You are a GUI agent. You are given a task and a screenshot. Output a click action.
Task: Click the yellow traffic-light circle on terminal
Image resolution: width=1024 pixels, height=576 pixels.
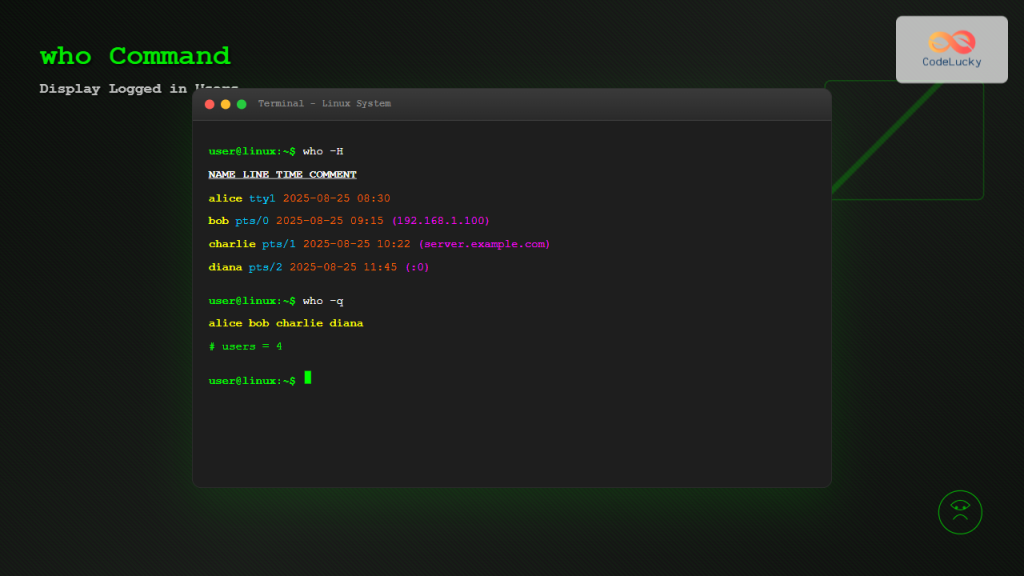pos(225,103)
